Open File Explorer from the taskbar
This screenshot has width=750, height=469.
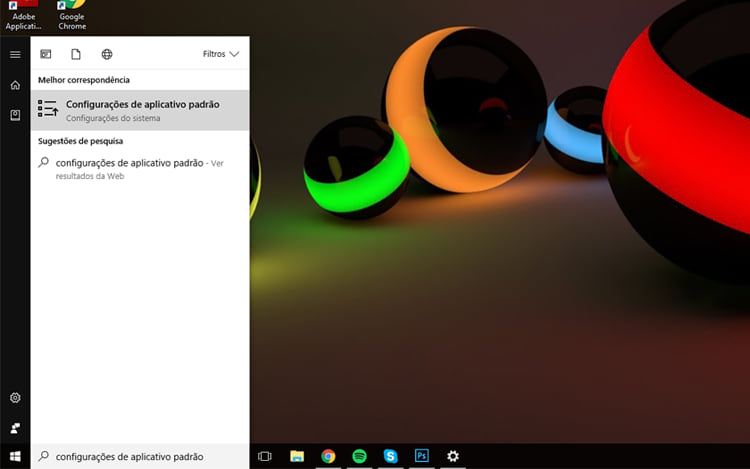coord(297,456)
